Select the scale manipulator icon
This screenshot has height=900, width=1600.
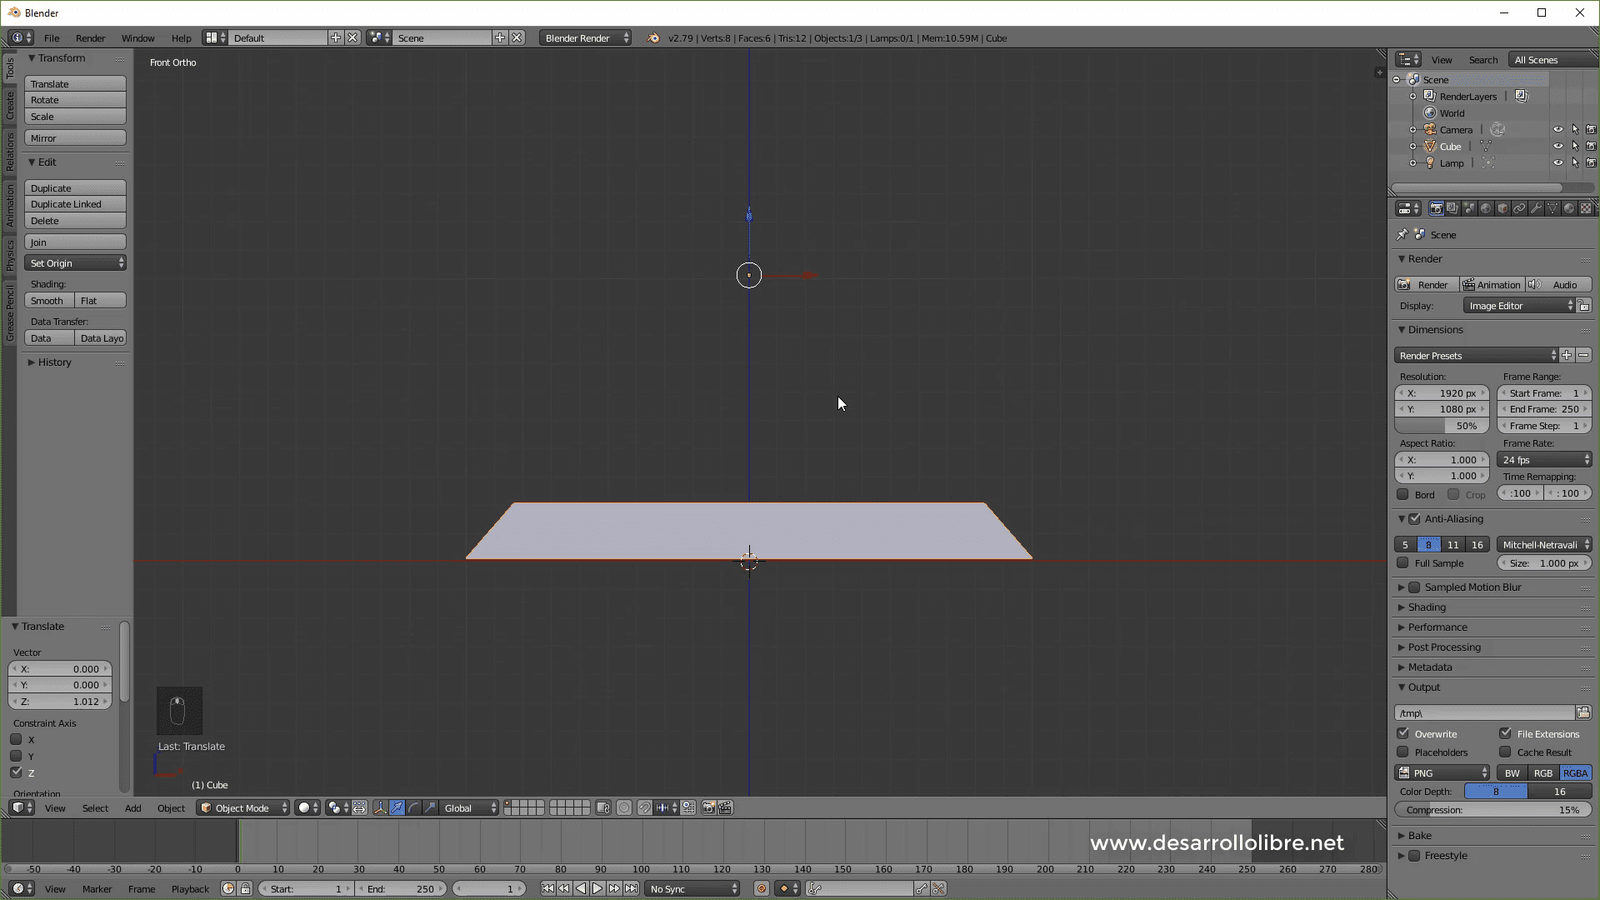point(430,808)
